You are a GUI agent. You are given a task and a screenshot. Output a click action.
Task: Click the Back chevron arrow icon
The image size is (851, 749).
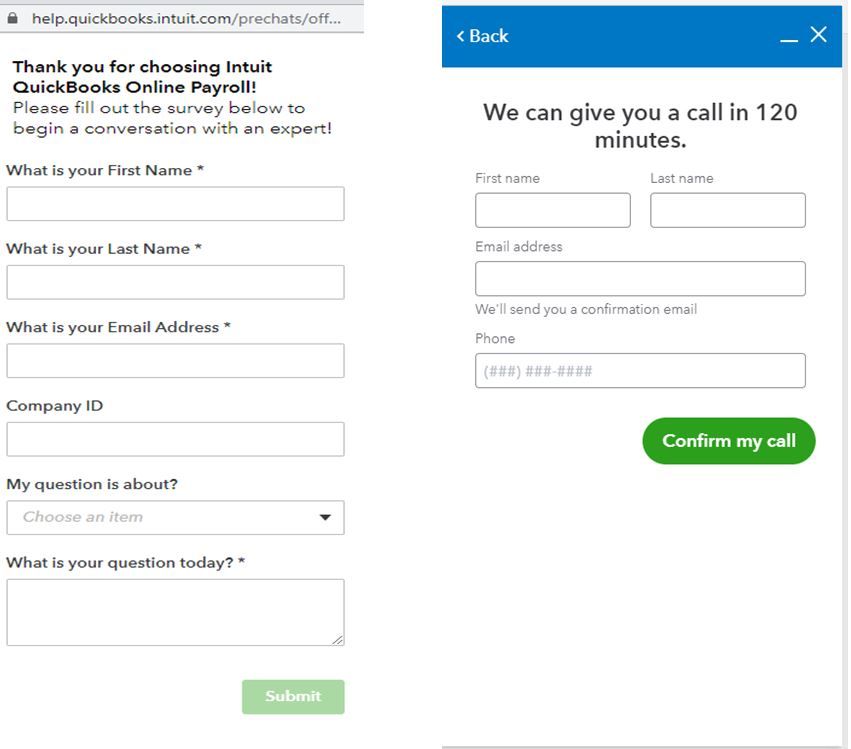pyautogui.click(x=460, y=36)
